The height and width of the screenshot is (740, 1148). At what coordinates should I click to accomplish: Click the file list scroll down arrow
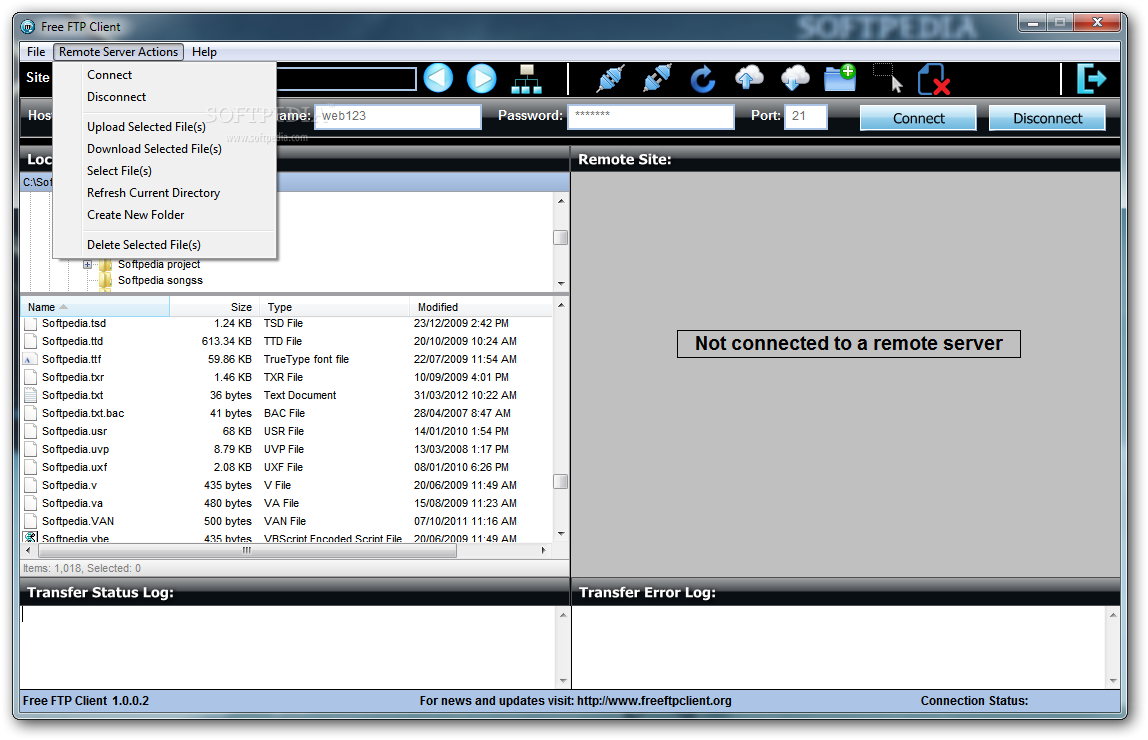(x=561, y=534)
